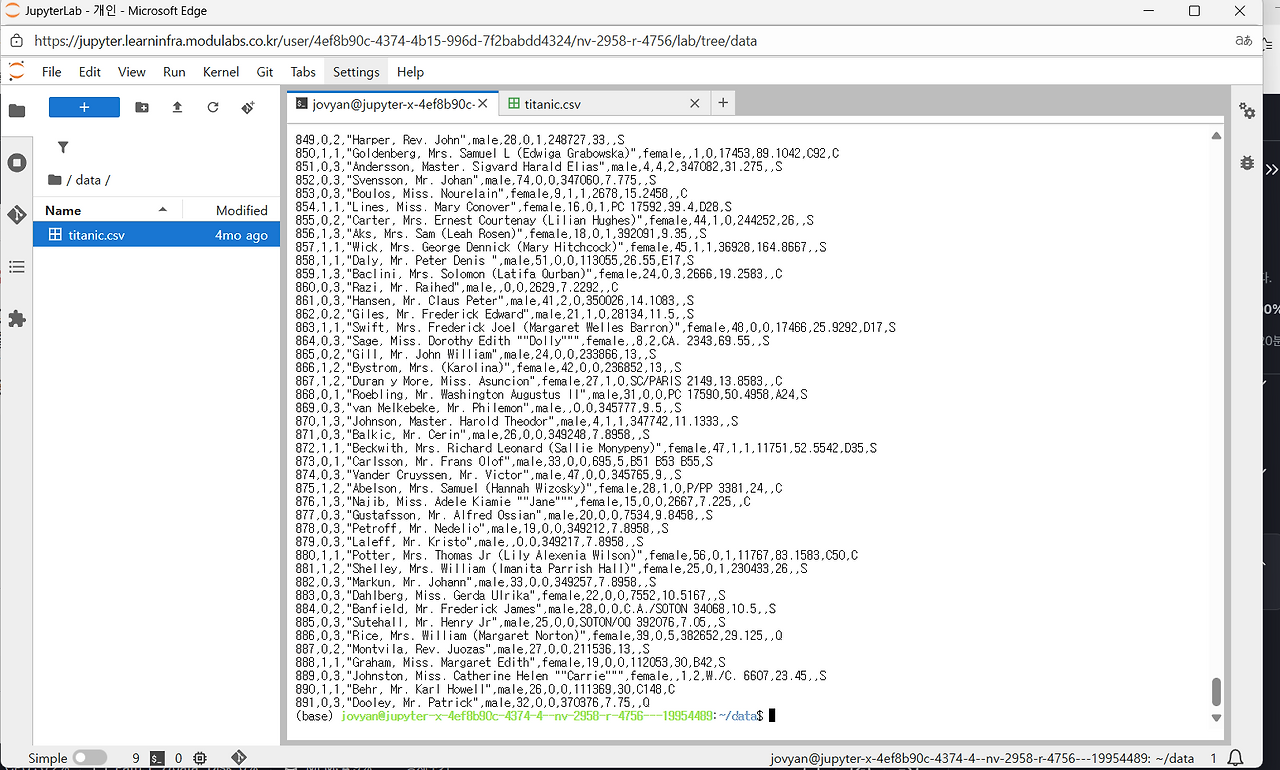
Task: Close the titanic.csv tab
Action: (695, 103)
